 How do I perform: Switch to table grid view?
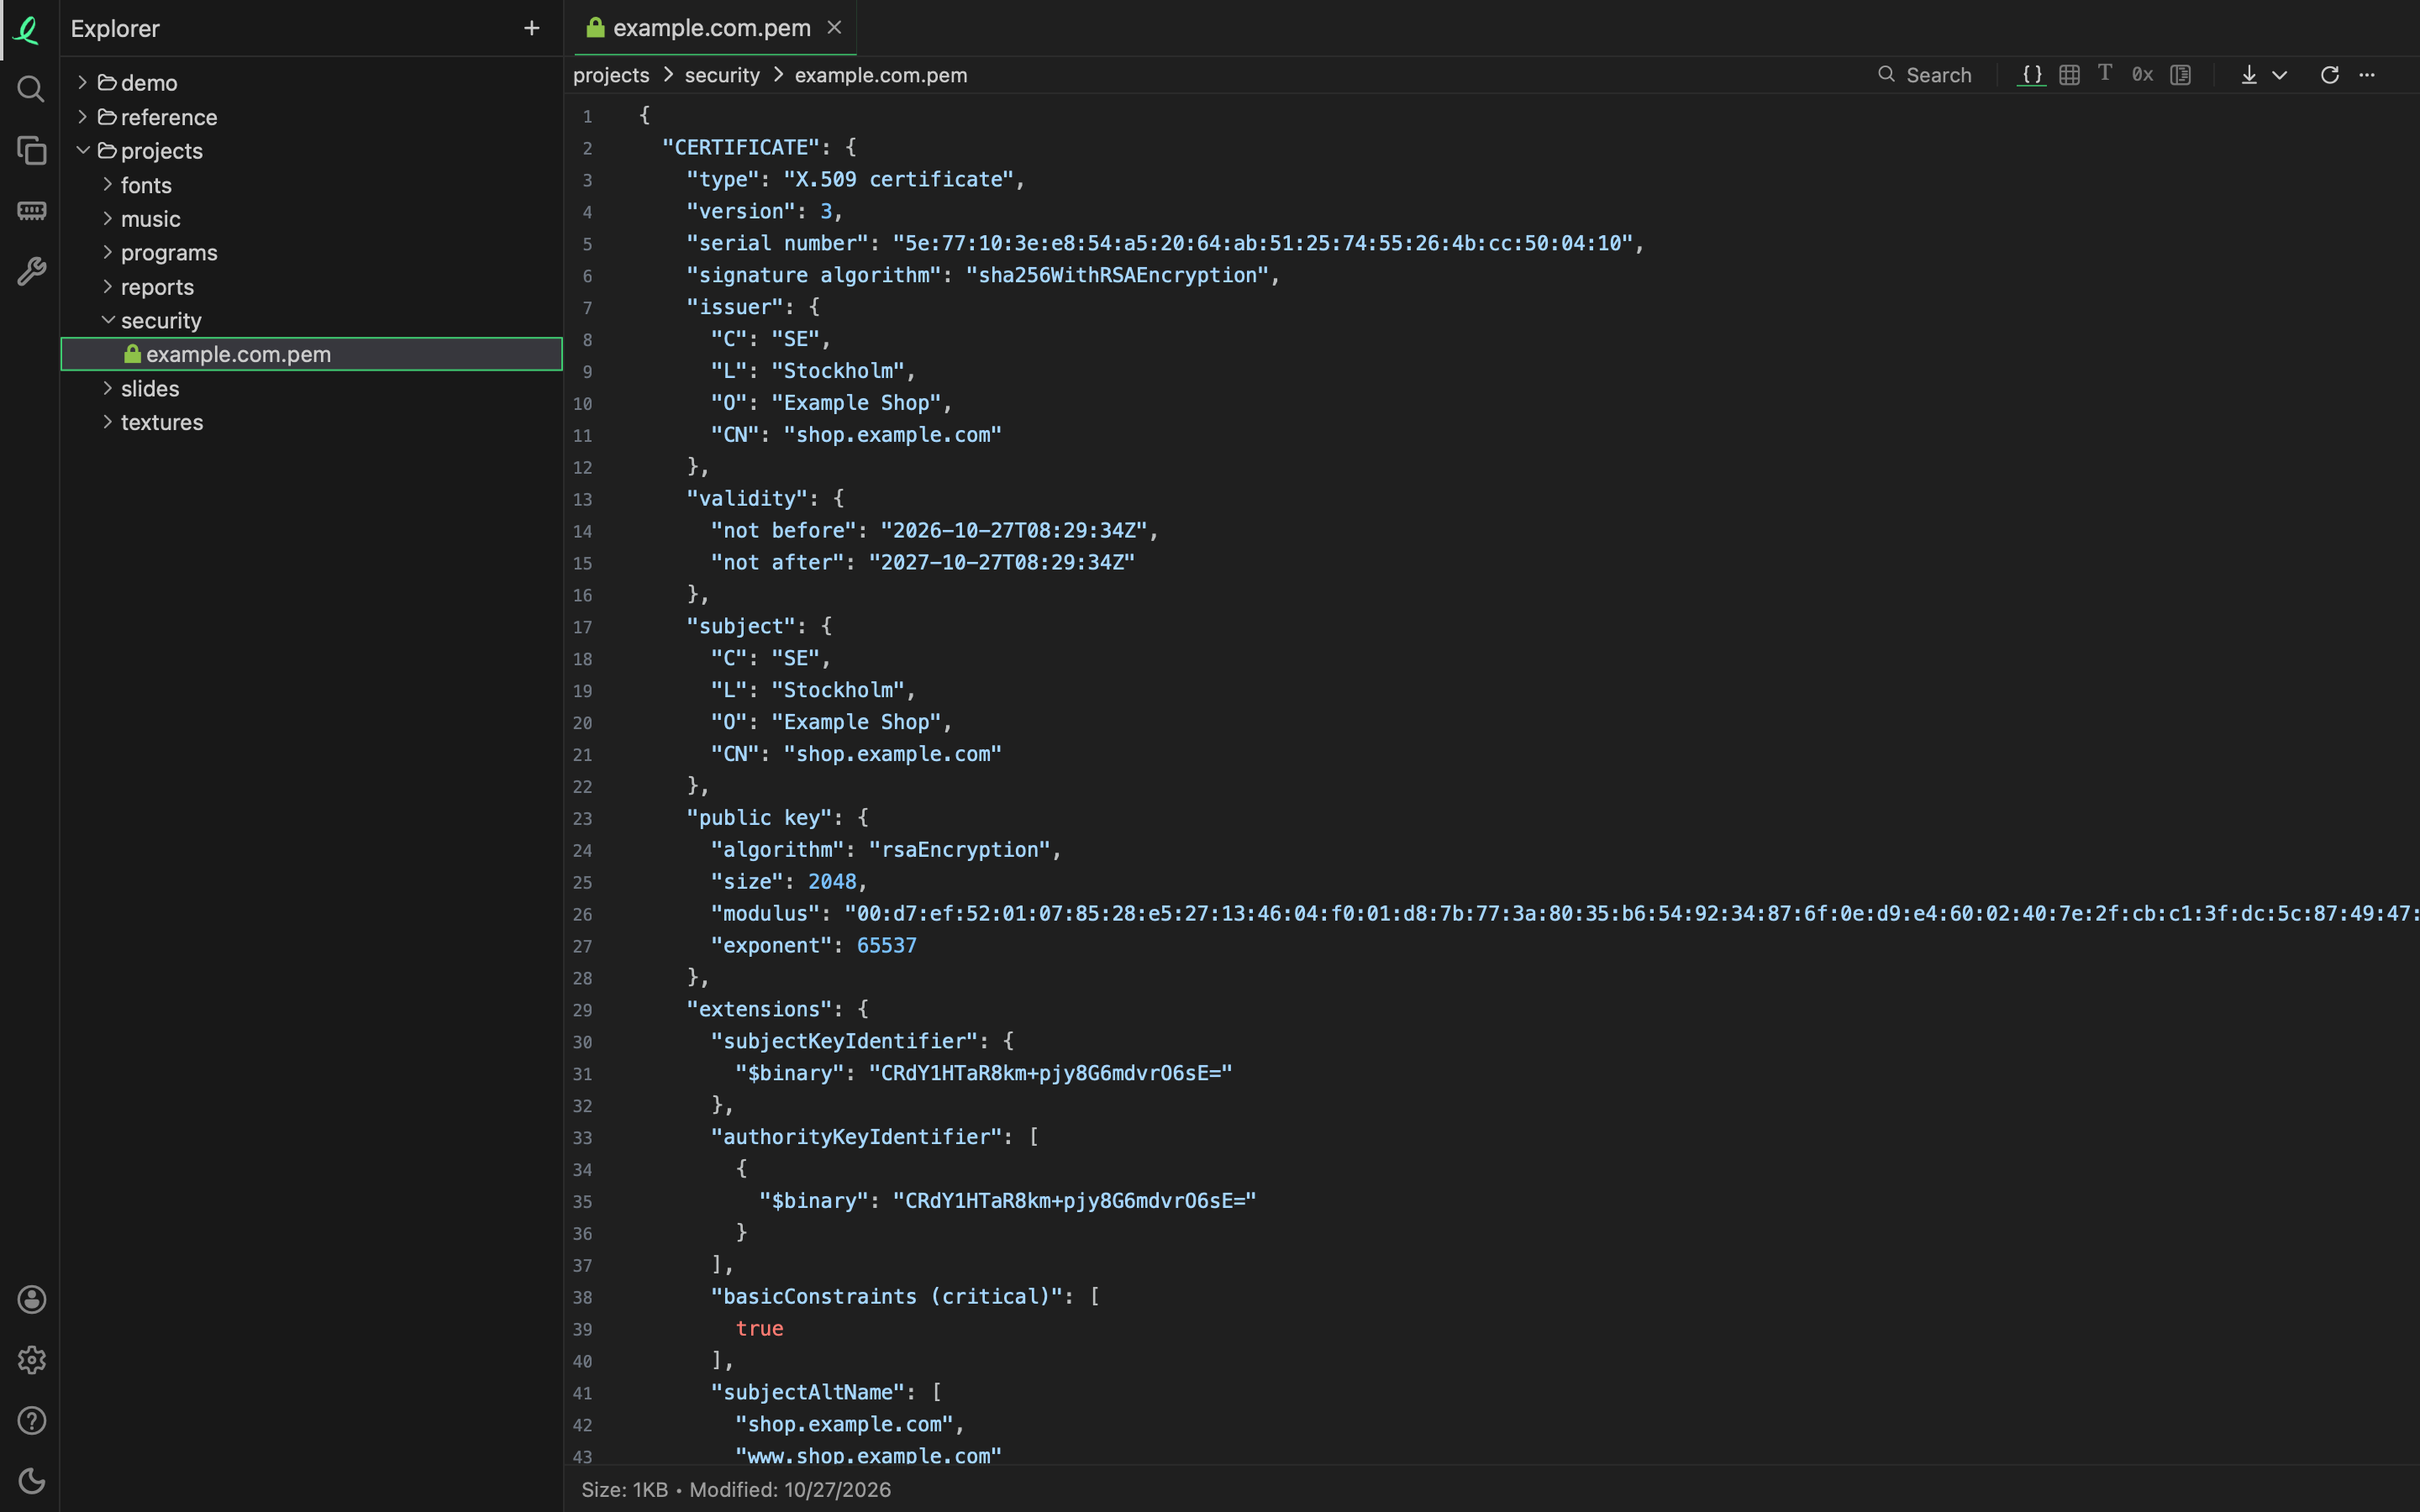pyautogui.click(x=2069, y=75)
